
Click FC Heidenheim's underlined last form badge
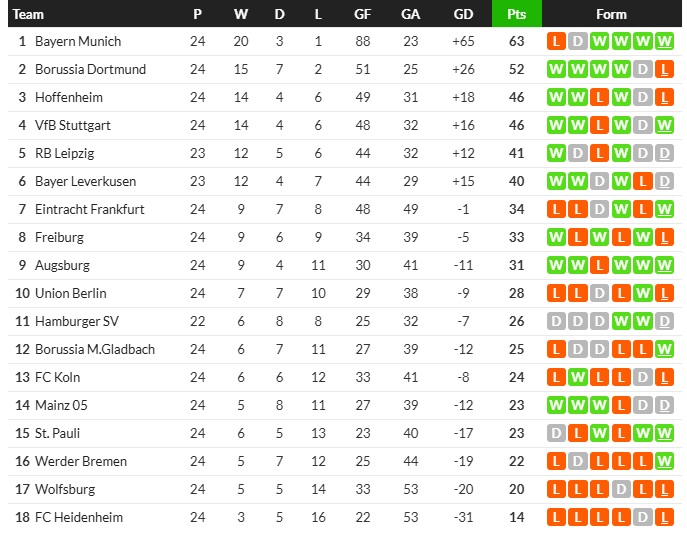click(x=666, y=518)
